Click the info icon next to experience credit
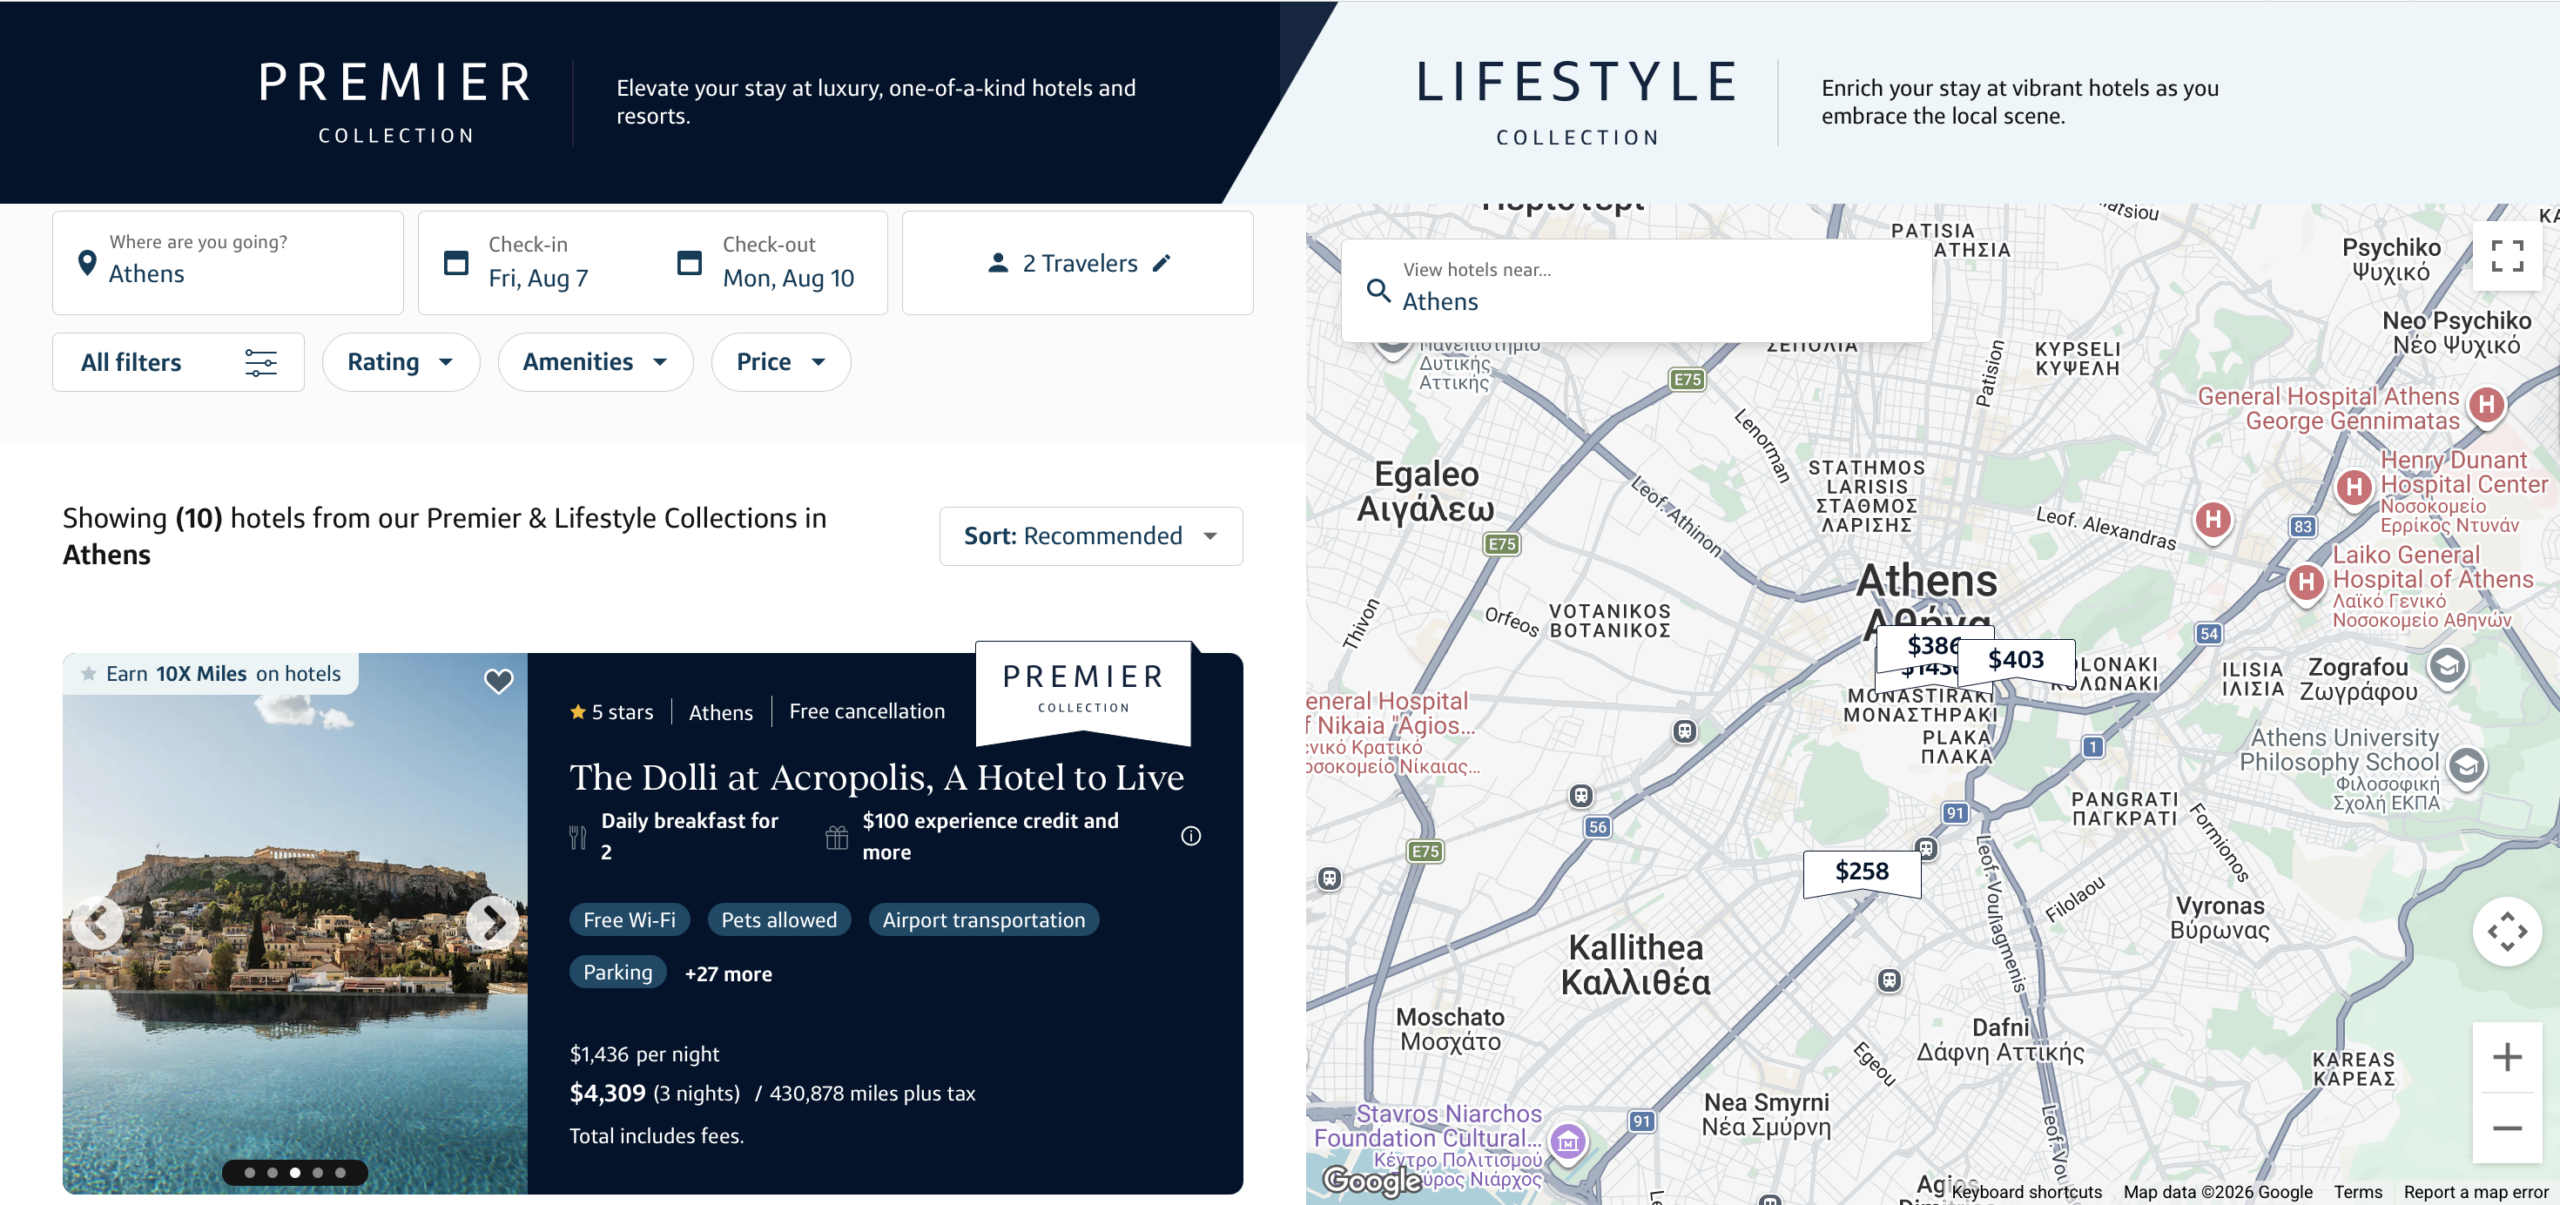This screenshot has height=1205, width=2560. coord(1190,836)
